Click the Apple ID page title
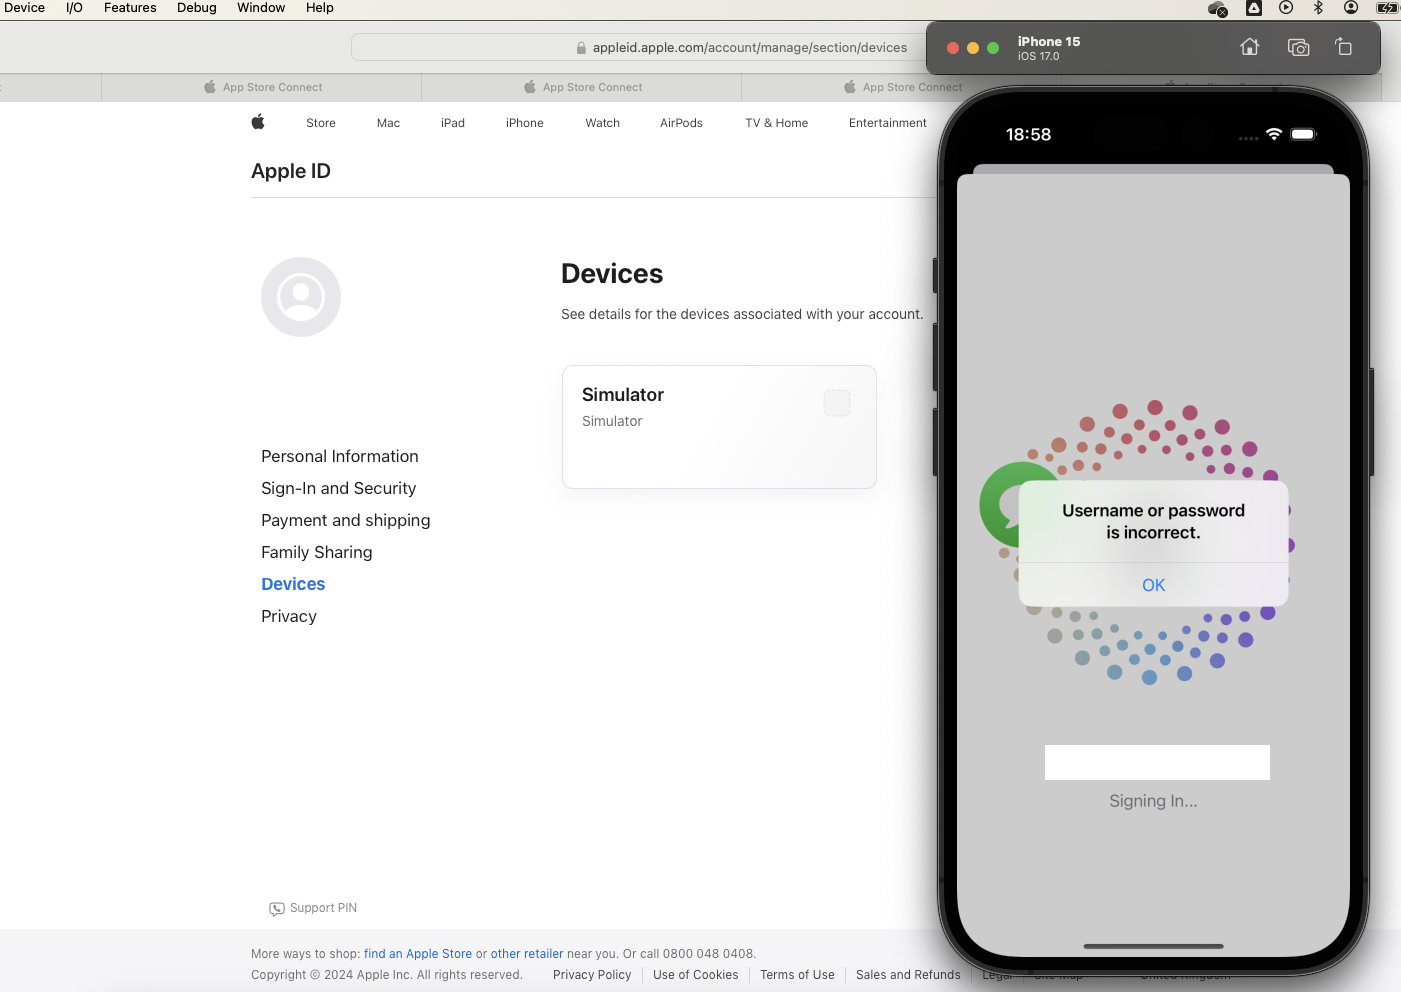This screenshot has width=1401, height=992. coord(291,171)
